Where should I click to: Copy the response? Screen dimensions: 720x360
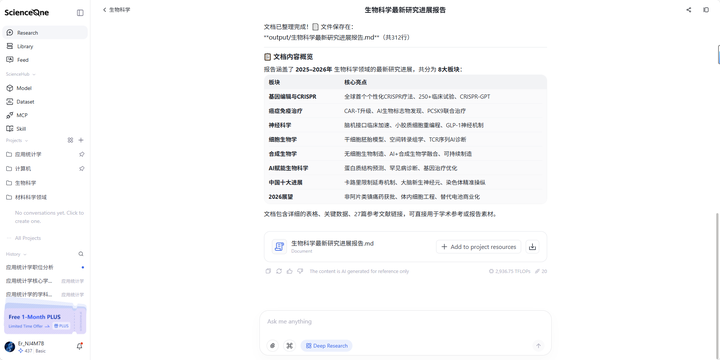point(268,271)
